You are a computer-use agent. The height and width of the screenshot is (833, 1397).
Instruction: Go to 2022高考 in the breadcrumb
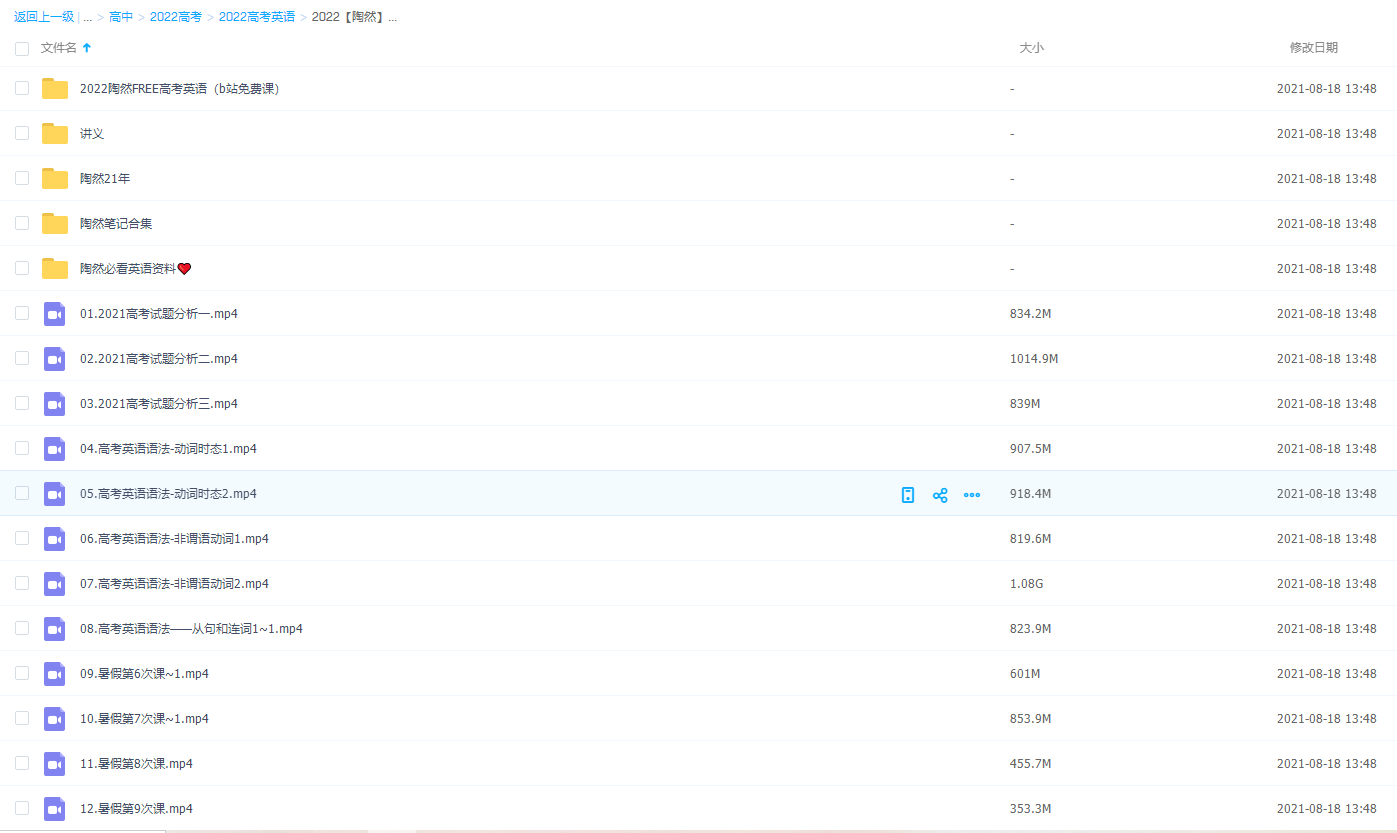click(x=176, y=17)
